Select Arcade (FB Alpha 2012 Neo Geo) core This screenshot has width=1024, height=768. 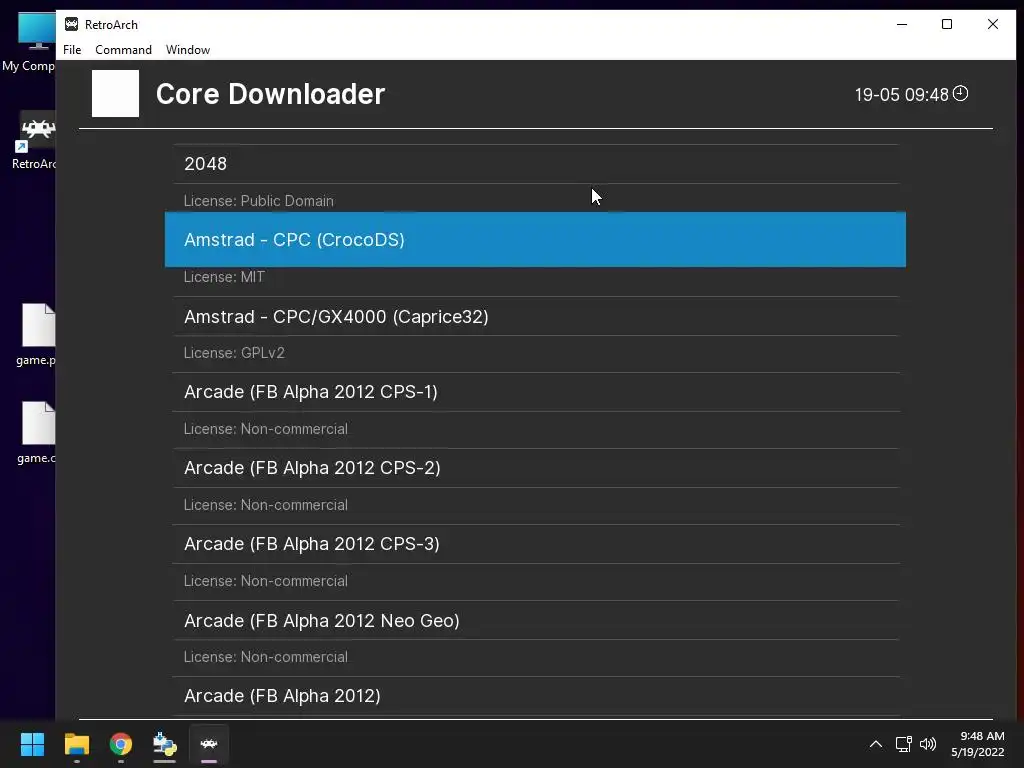coord(536,620)
